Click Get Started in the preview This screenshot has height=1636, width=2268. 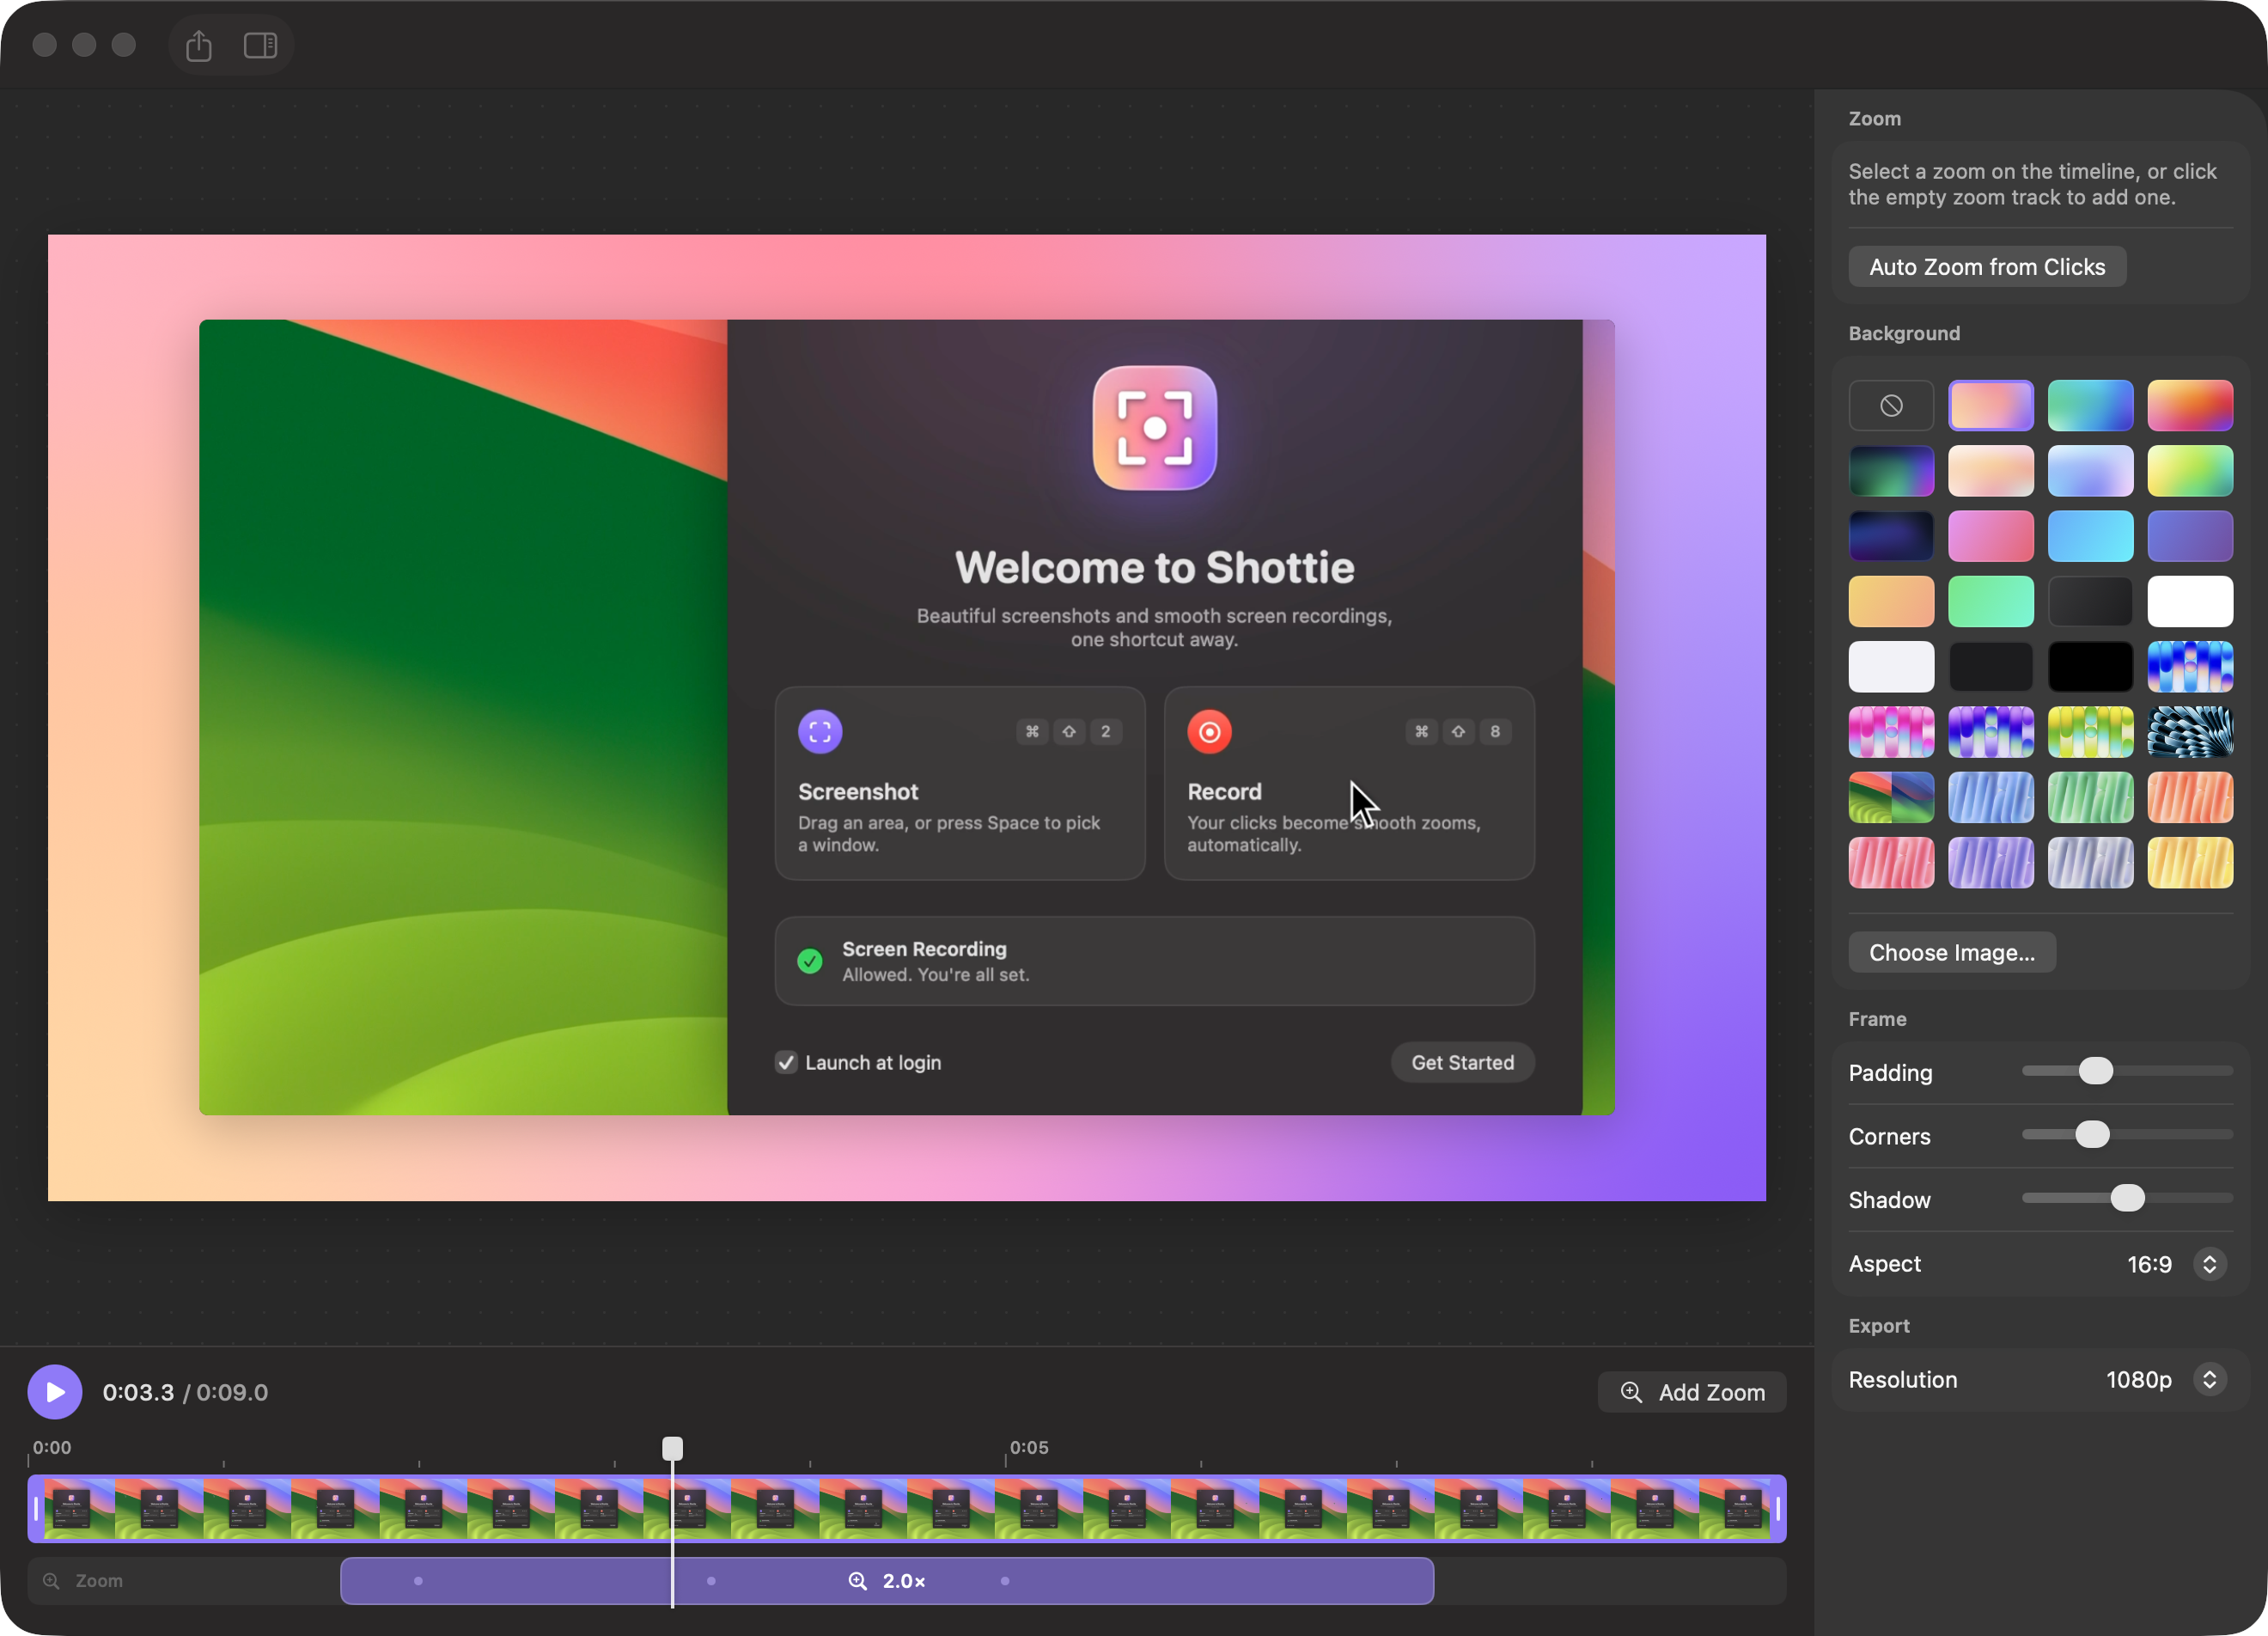[x=1462, y=1062]
